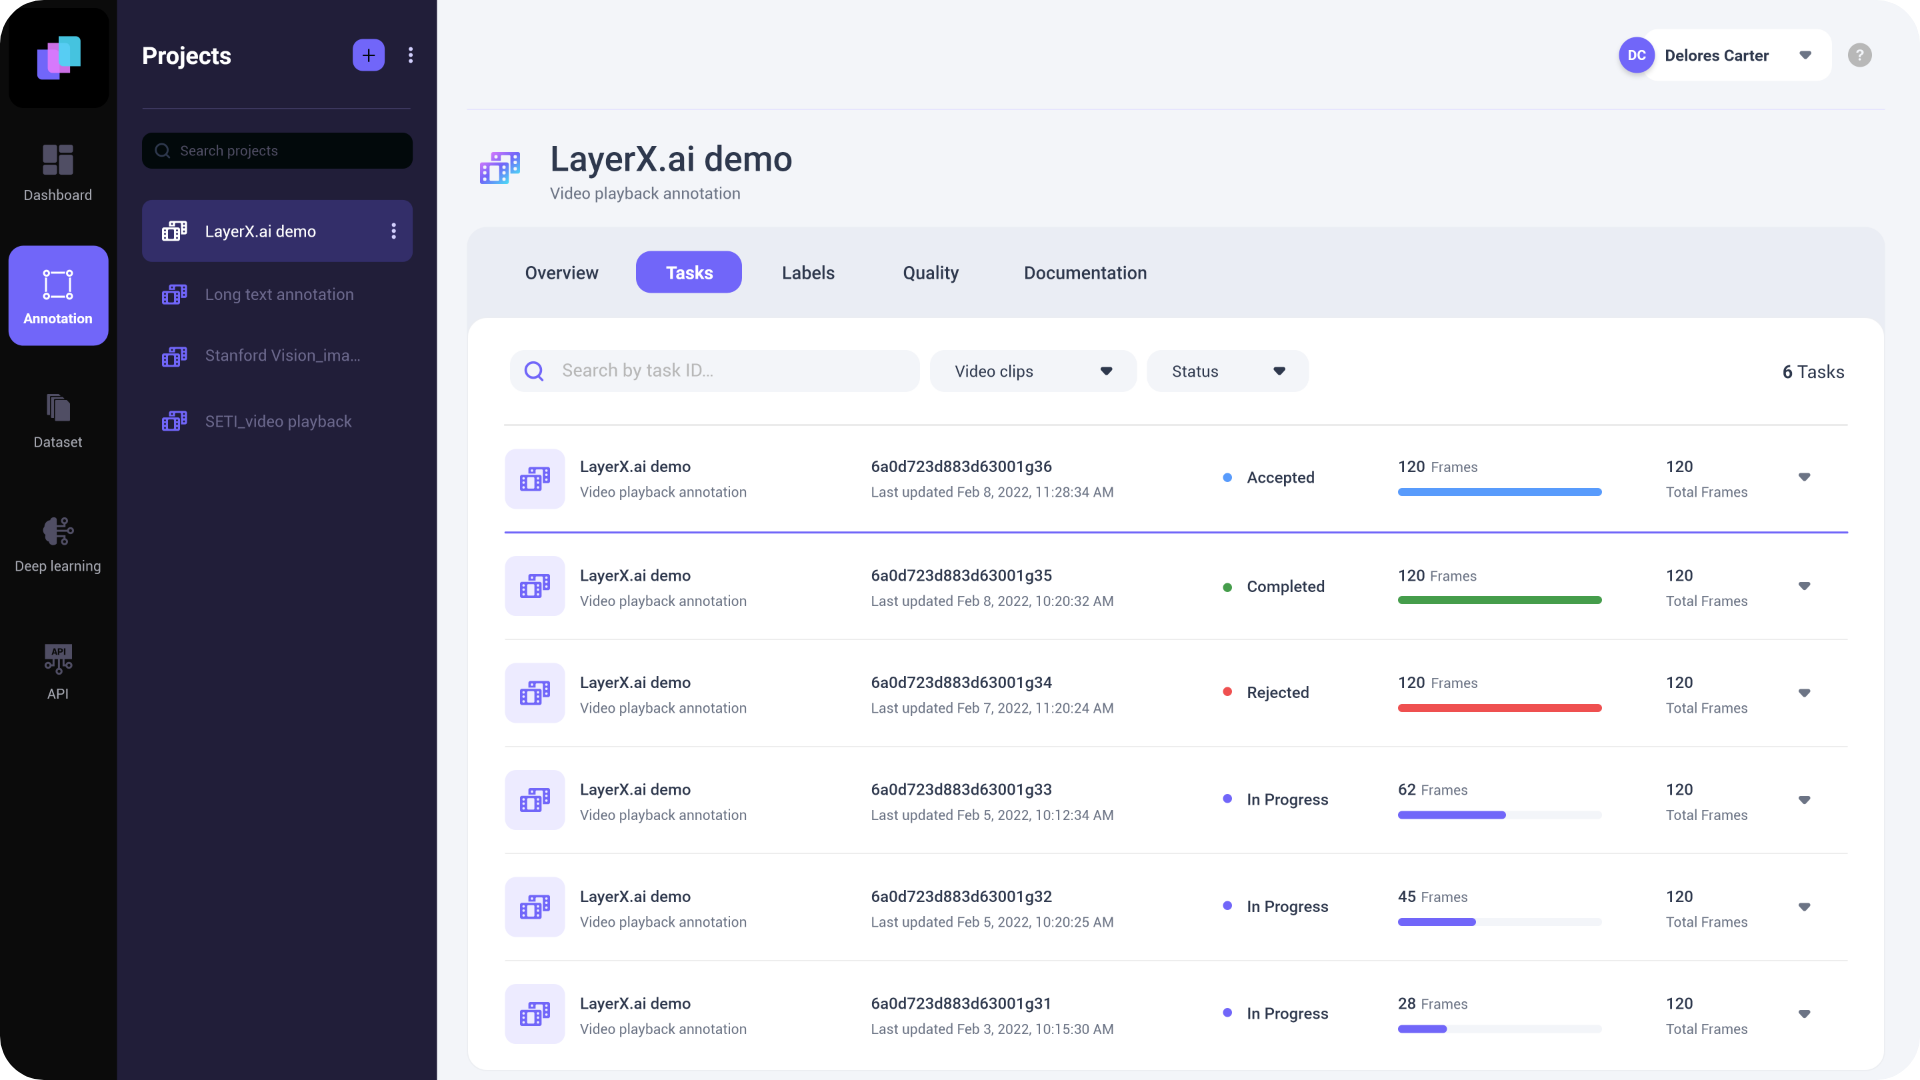Open Projects panel three-dot menu

pyautogui.click(x=410, y=56)
